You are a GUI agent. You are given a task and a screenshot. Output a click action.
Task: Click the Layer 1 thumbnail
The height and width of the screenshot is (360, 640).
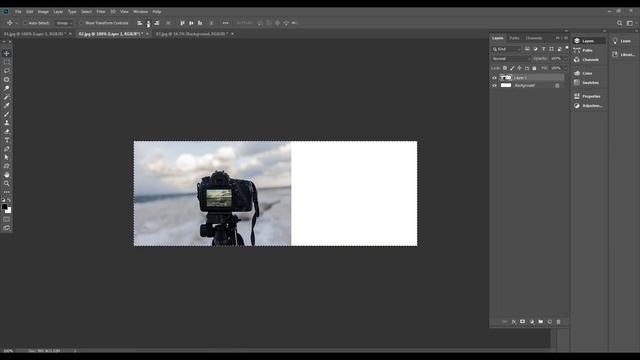point(506,78)
